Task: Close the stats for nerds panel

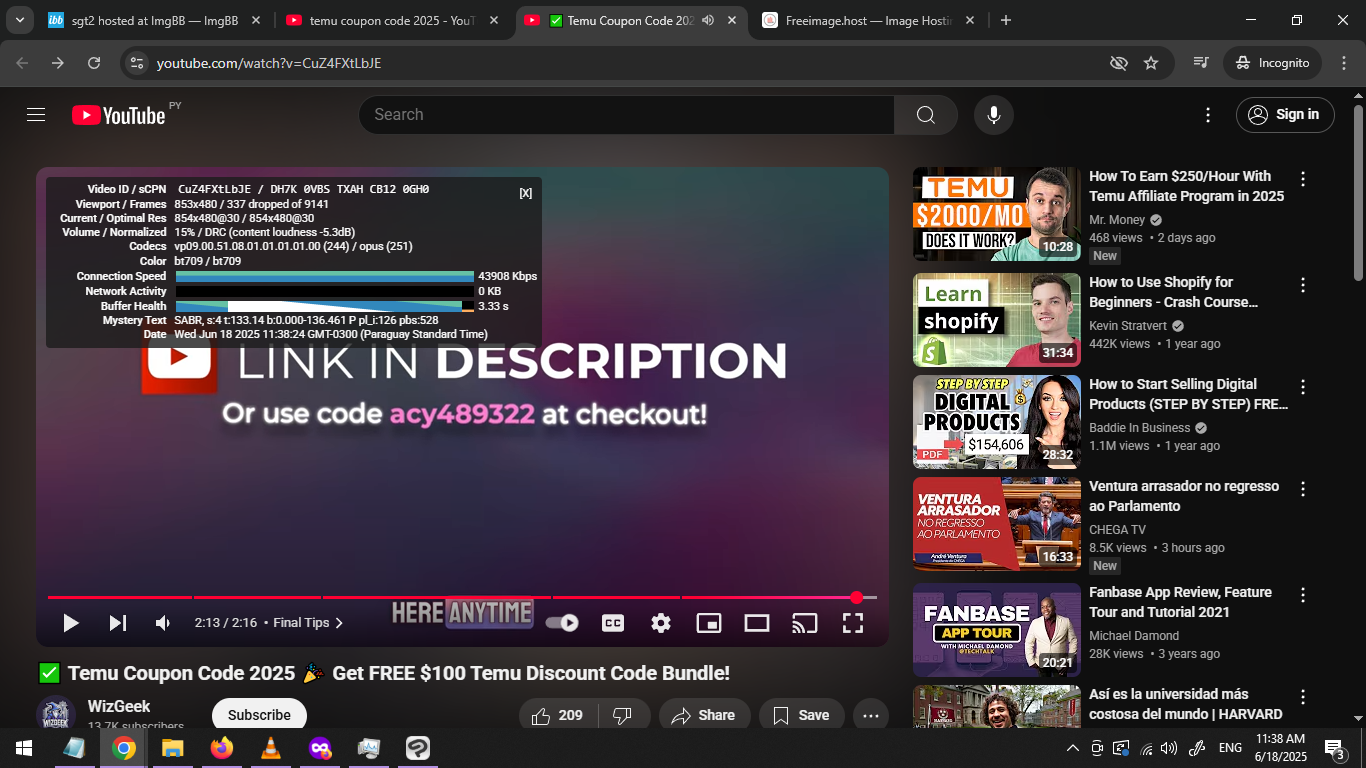Action: (x=526, y=193)
